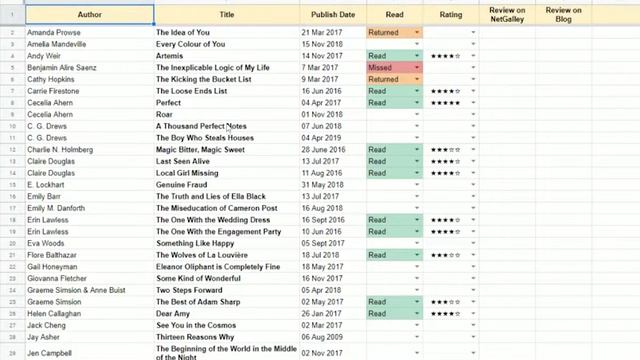The image size is (640, 360).
Task: Select the E. Lockhart author cell
Action: point(89,184)
